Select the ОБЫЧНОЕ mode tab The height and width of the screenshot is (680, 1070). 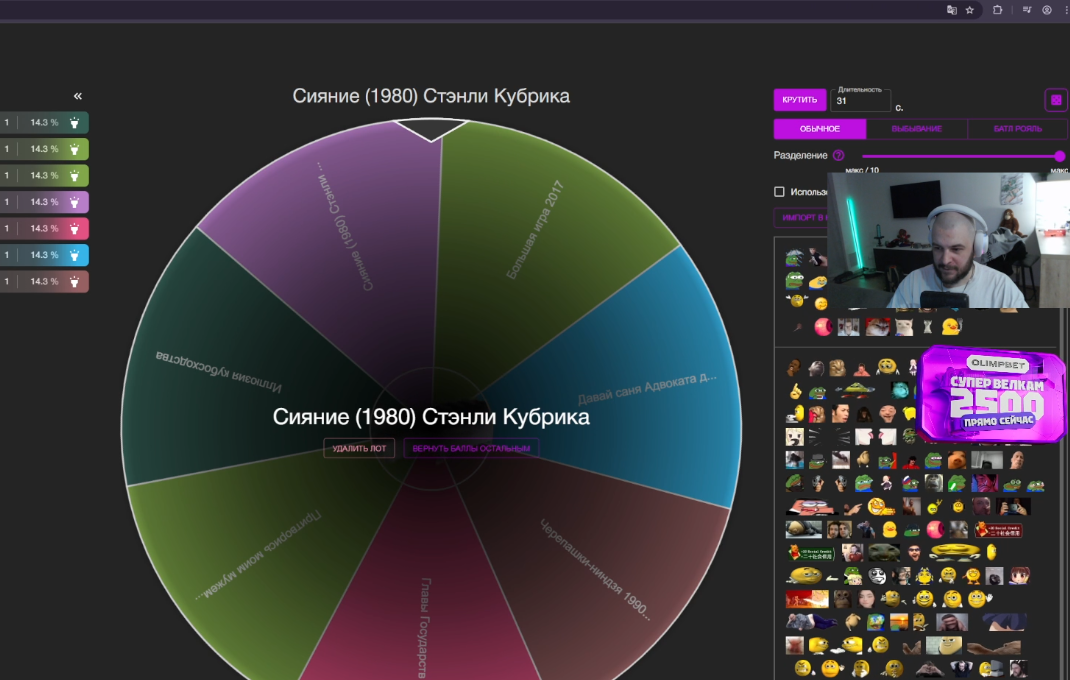[820, 128]
